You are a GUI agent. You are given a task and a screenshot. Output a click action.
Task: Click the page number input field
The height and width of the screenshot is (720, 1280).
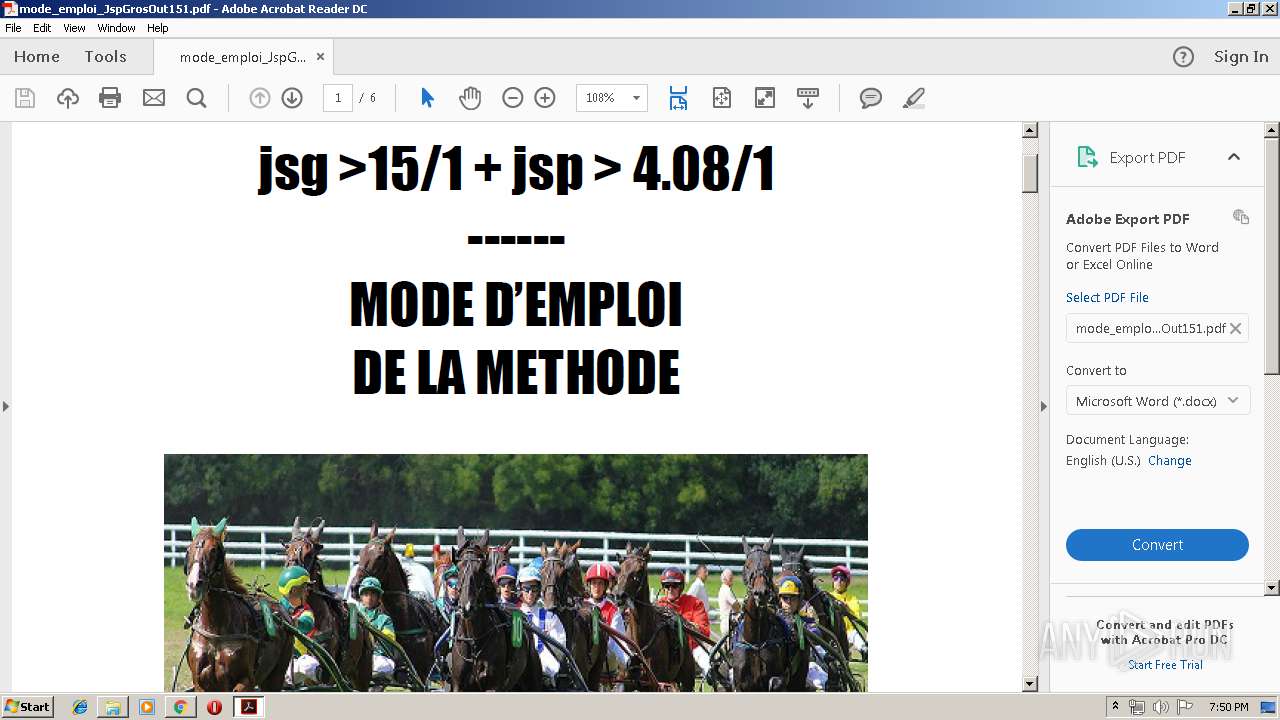[338, 98]
